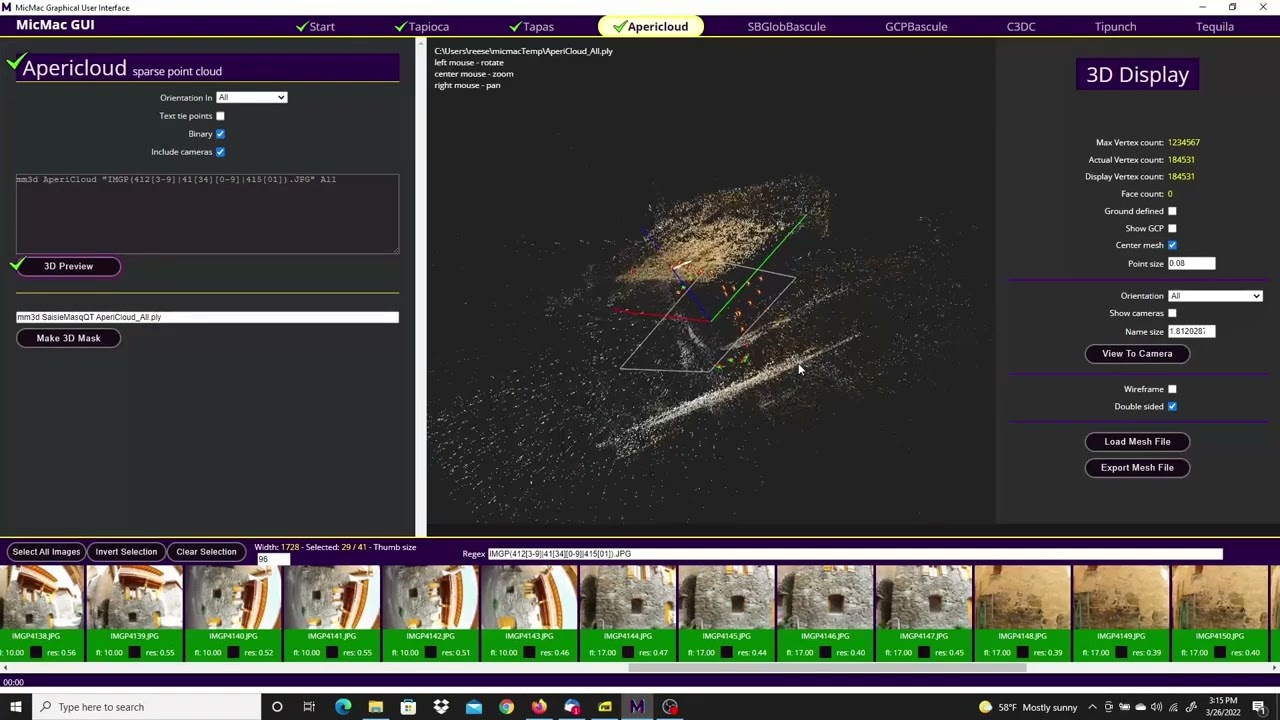Click the black square under IMGP4144.JPG
Screen dimensions: 1280x720
click(x=628, y=653)
